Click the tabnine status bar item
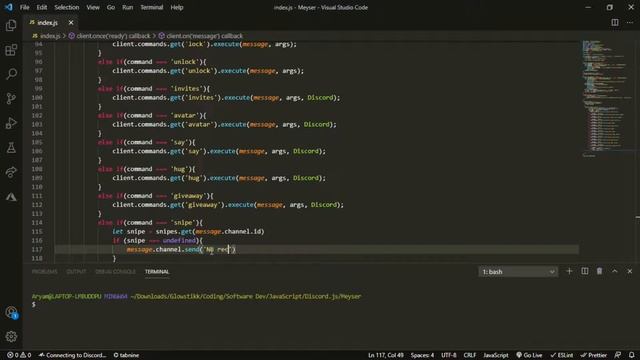 126,355
